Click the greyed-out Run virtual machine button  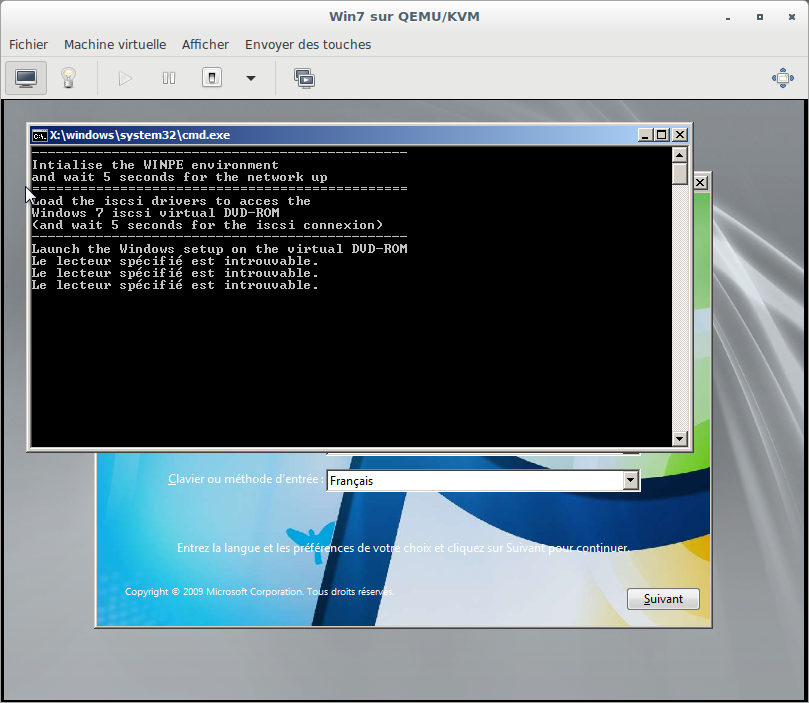[125, 78]
